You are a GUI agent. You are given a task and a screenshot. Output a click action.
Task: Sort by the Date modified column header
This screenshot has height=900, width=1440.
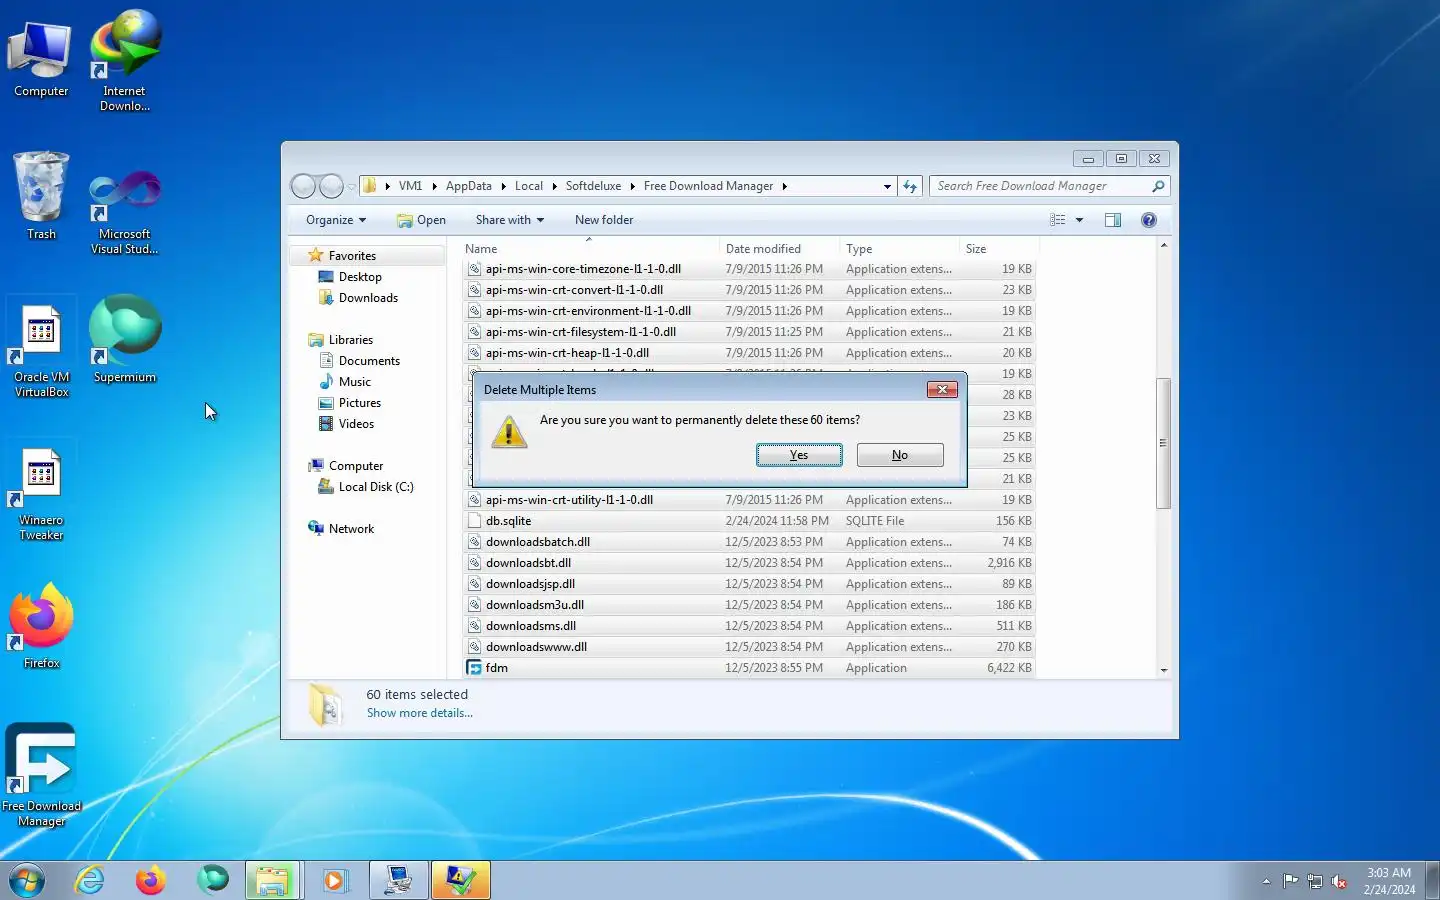pyautogui.click(x=779, y=249)
